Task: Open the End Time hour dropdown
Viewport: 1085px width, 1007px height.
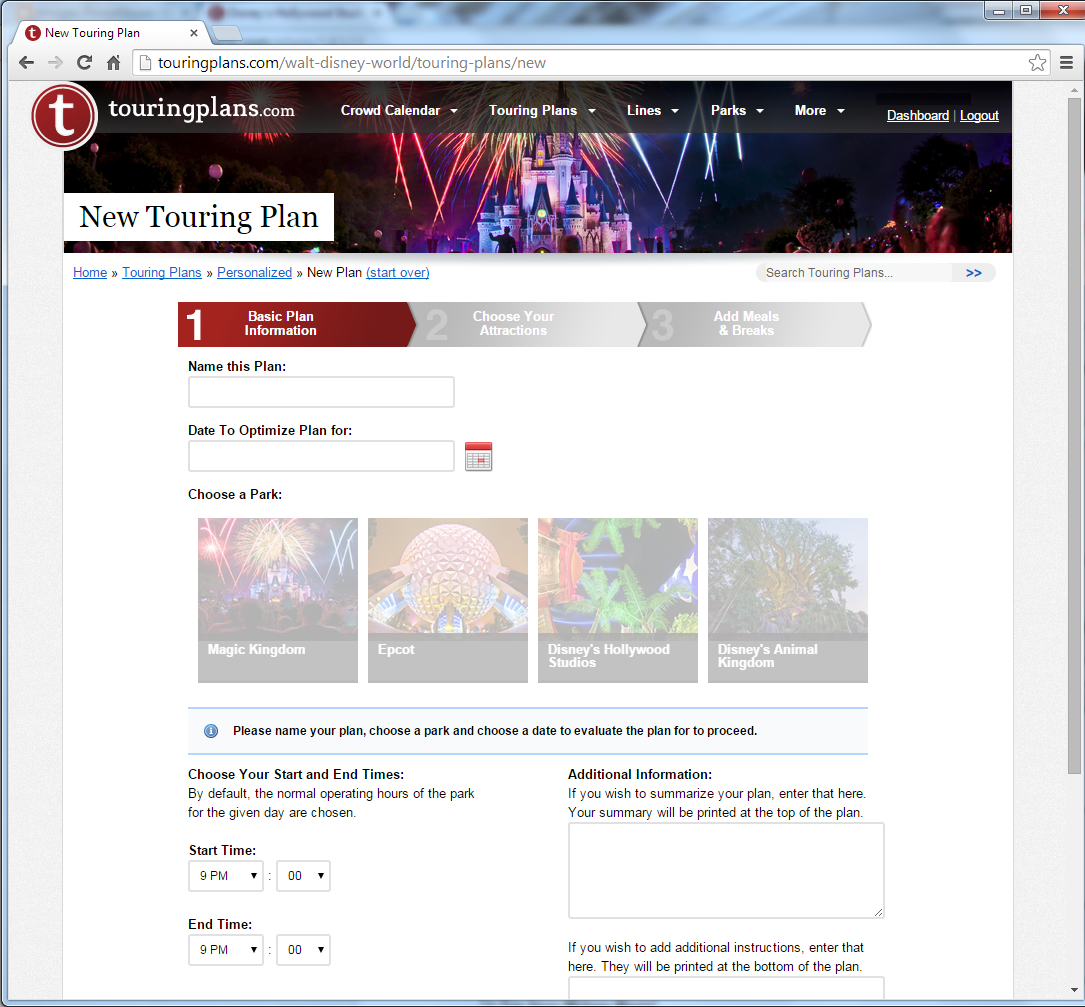Action: point(225,949)
